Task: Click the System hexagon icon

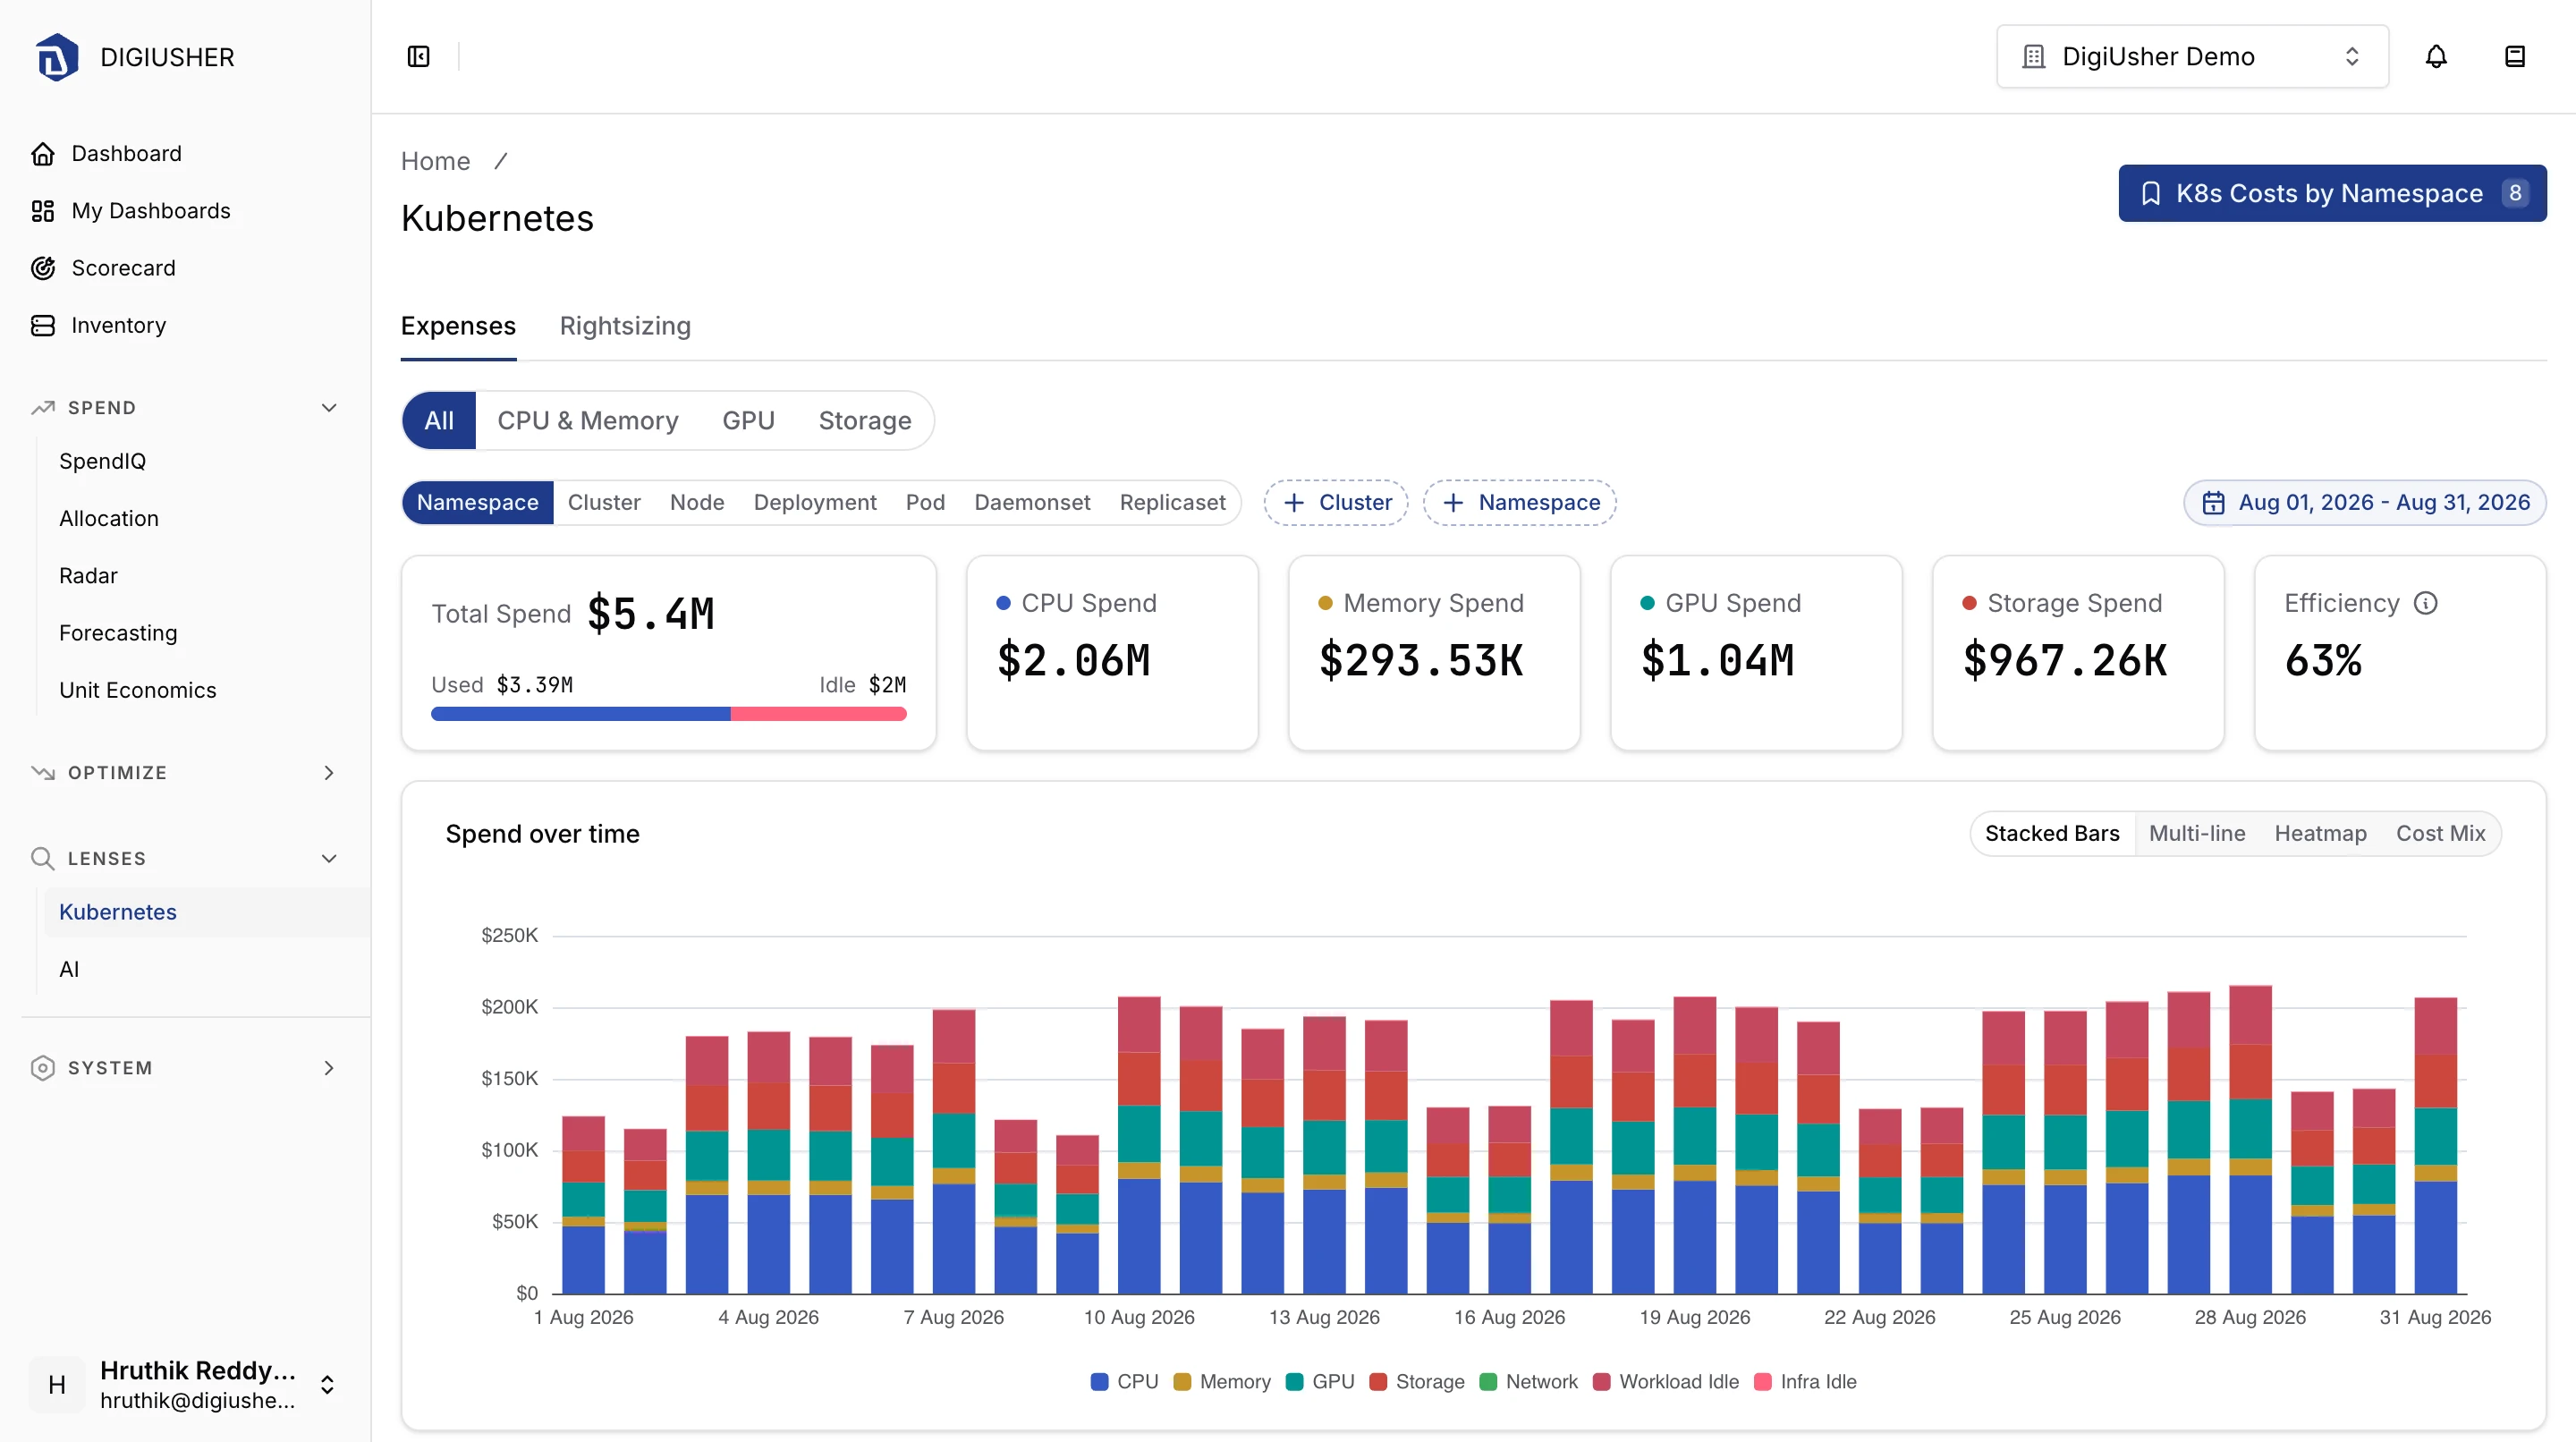Action: [43, 1068]
